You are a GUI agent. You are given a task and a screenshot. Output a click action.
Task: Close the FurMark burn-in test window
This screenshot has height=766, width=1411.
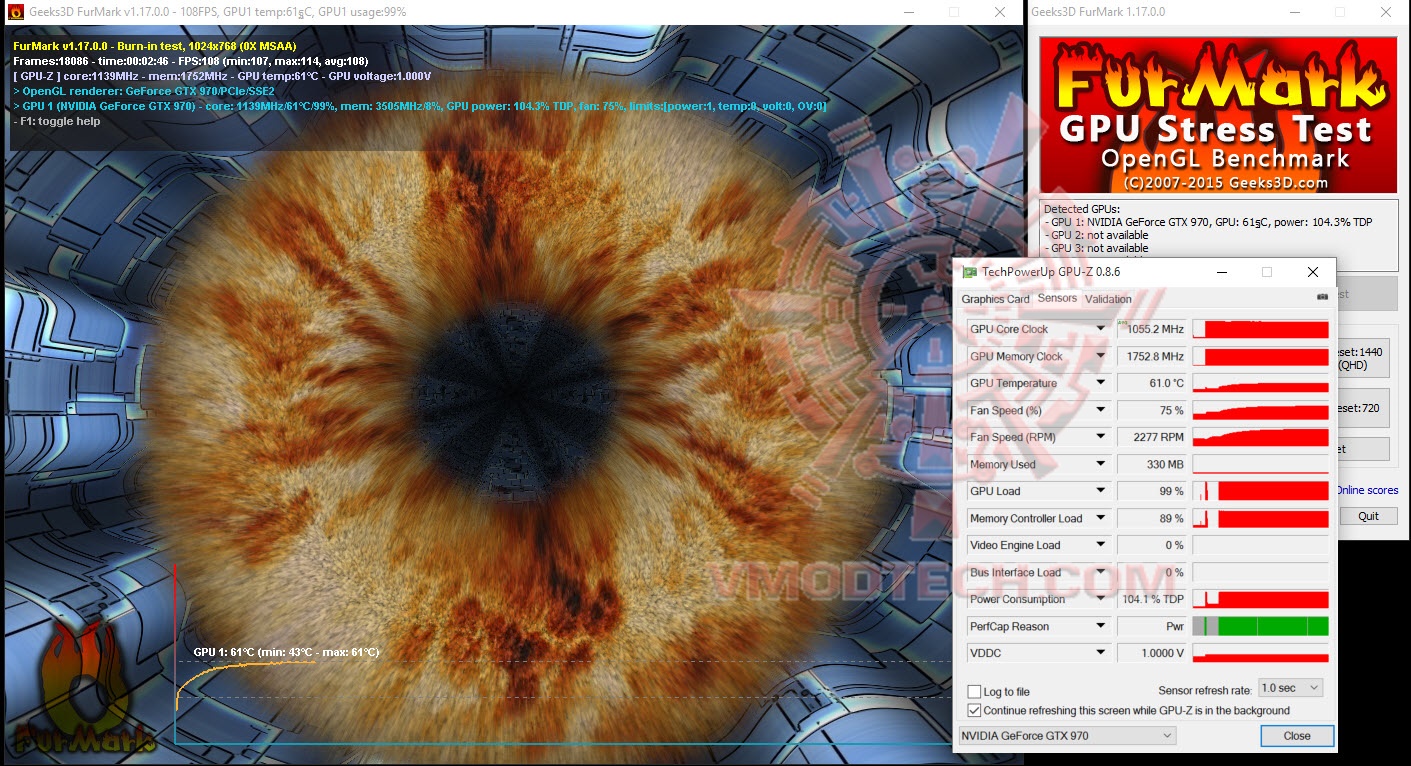click(x=999, y=12)
